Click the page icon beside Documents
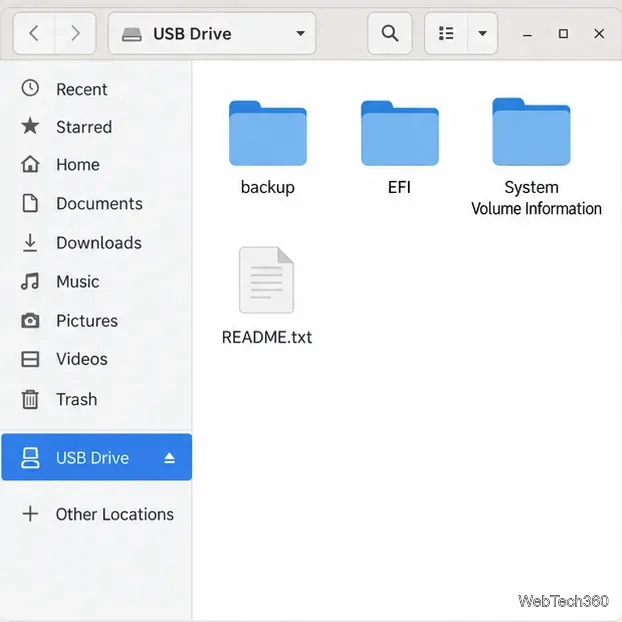The height and width of the screenshot is (622, 622). click(30, 203)
